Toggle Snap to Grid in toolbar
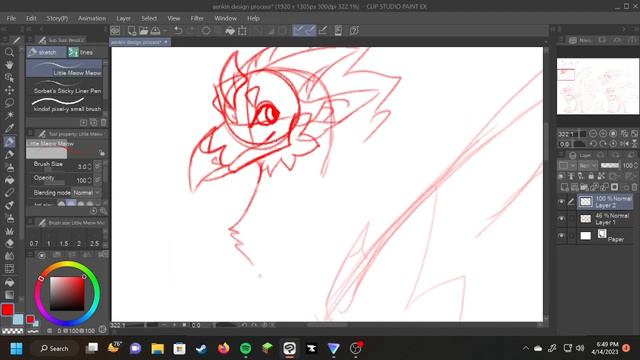This screenshot has height=360, width=640. (x=323, y=31)
